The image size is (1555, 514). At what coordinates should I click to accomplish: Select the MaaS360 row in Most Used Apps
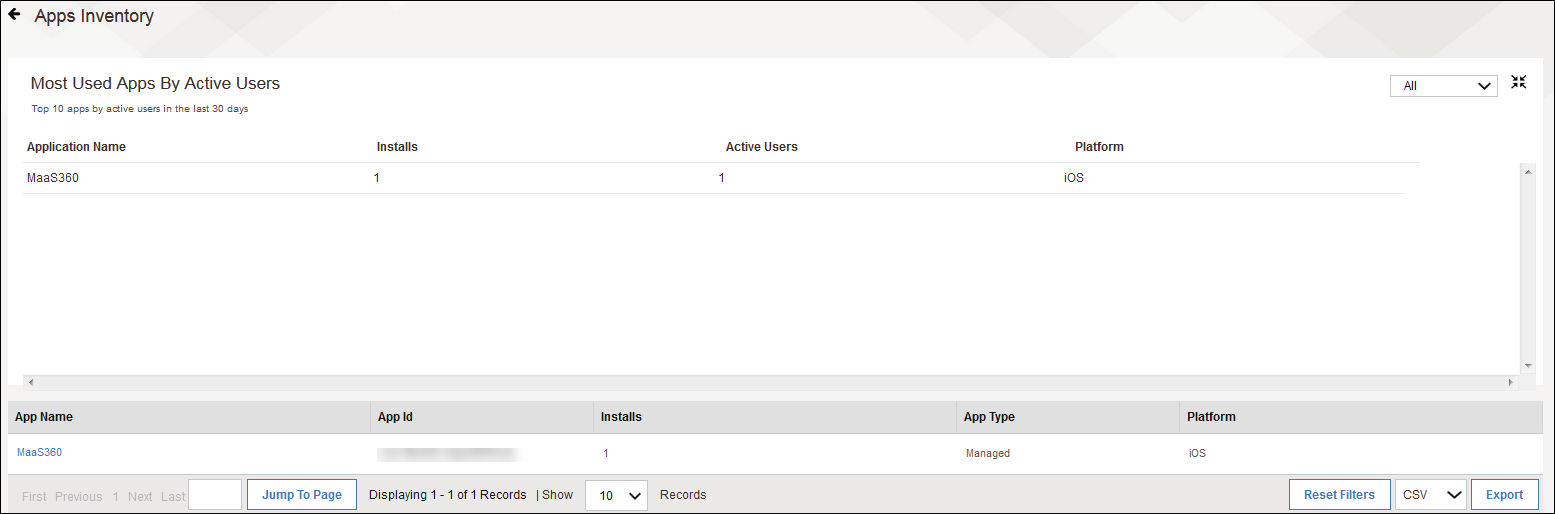point(714,178)
